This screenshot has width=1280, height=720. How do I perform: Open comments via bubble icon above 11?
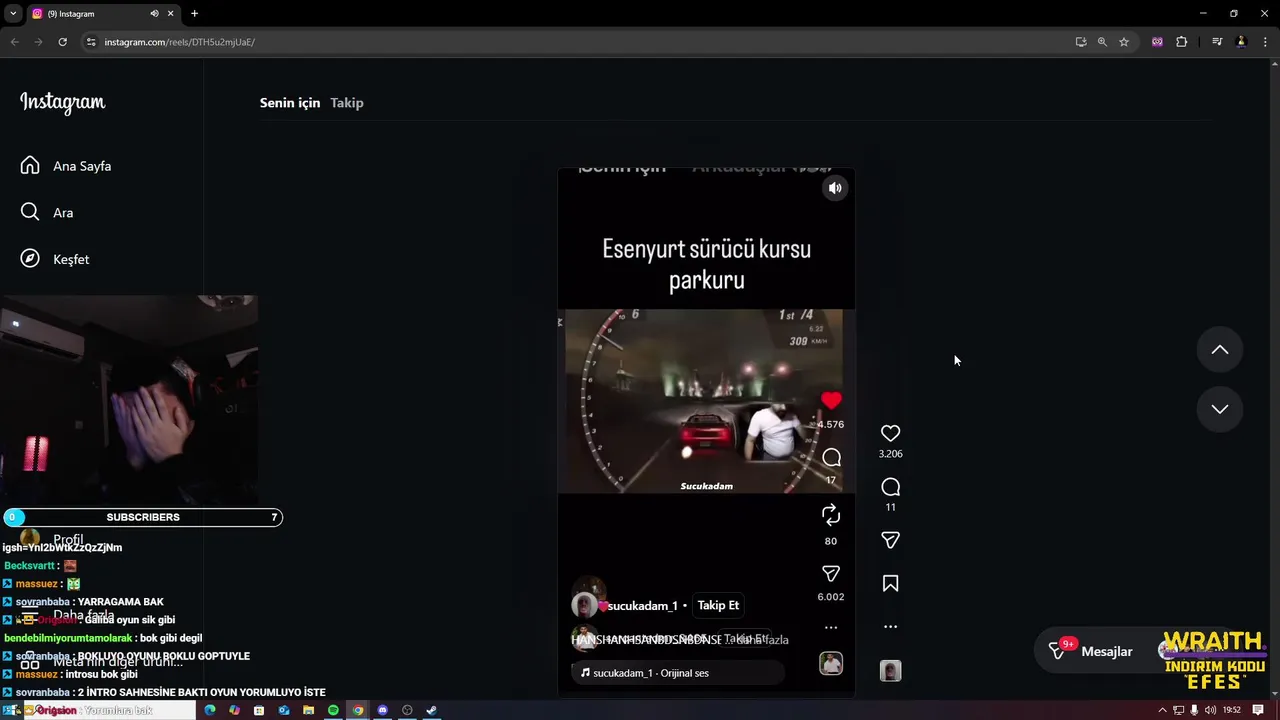890,487
